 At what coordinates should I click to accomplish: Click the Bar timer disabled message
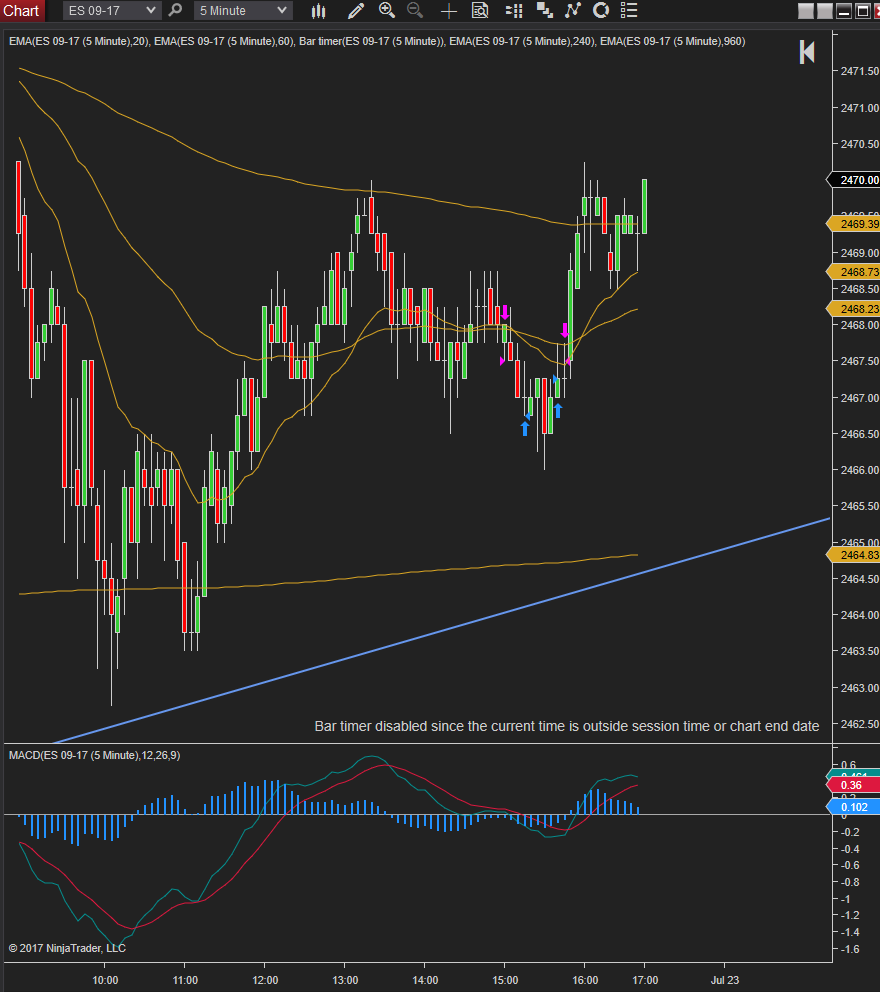coord(567,726)
